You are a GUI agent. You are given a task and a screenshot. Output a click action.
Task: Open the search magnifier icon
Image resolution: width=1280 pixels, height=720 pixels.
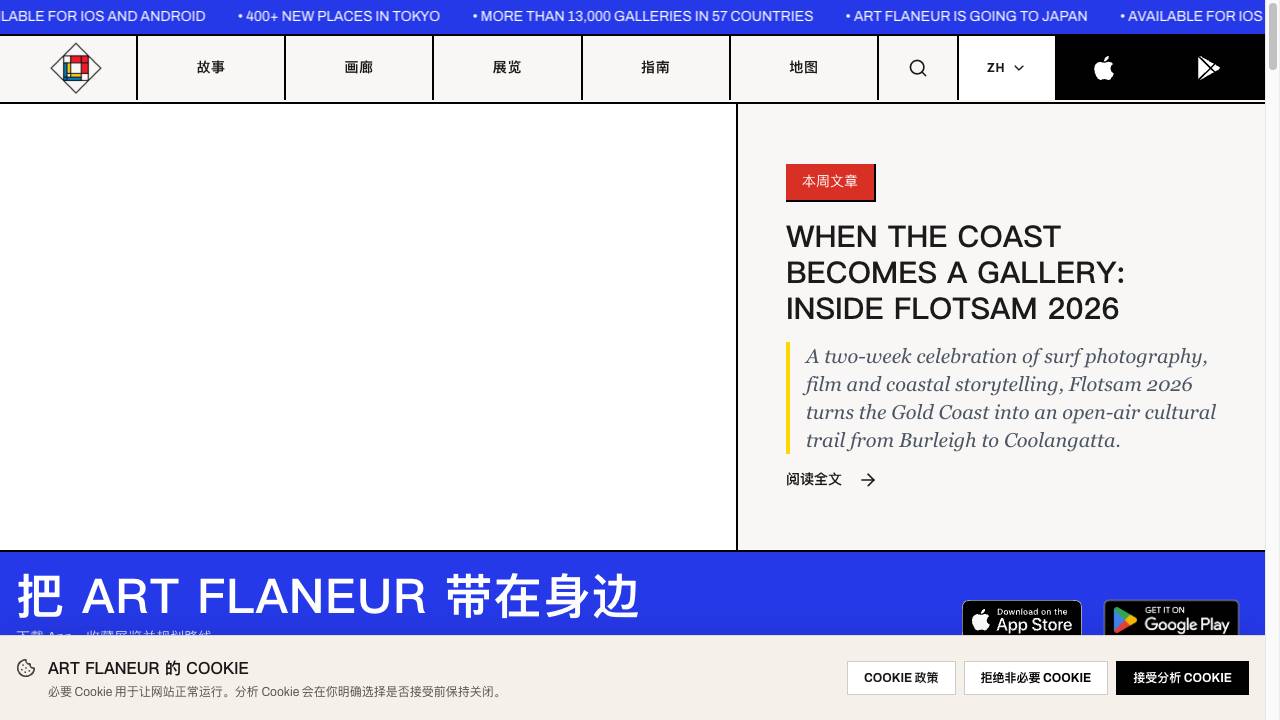coord(918,68)
